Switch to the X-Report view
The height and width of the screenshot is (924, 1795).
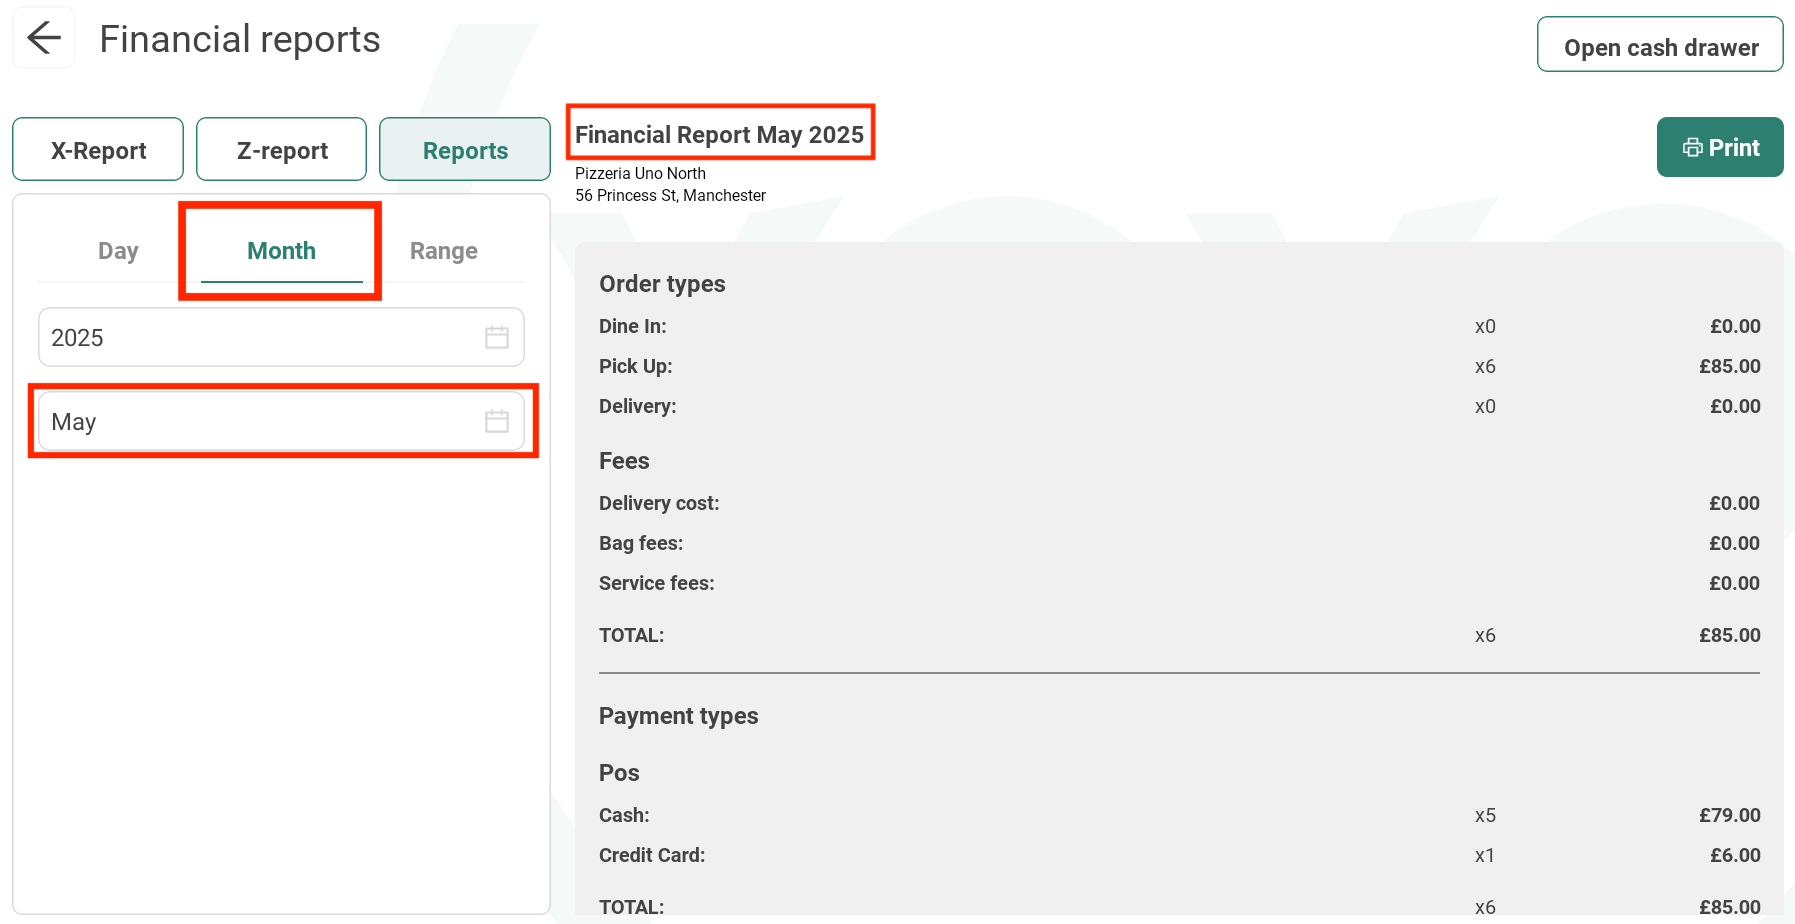[98, 150]
